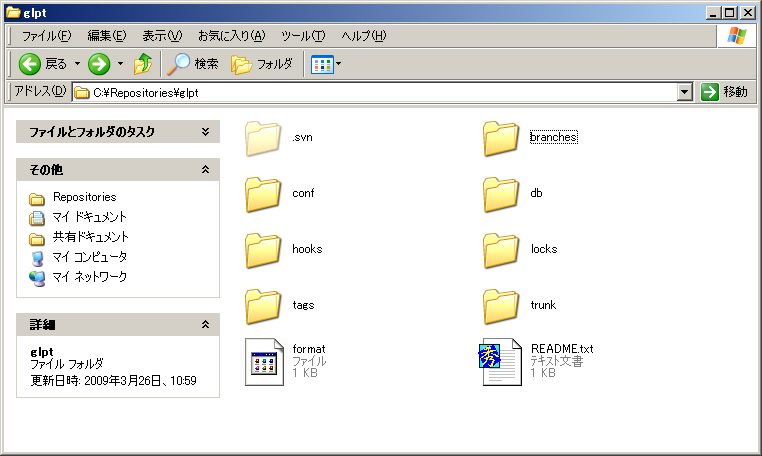Select the conf folder icon
Image resolution: width=762 pixels, height=456 pixels.
pyautogui.click(x=263, y=194)
